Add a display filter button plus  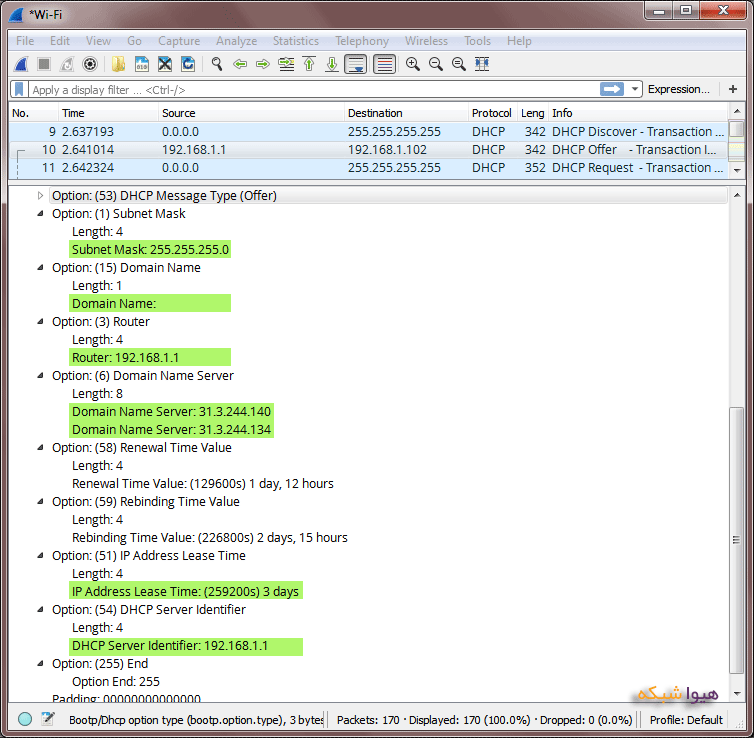[733, 89]
